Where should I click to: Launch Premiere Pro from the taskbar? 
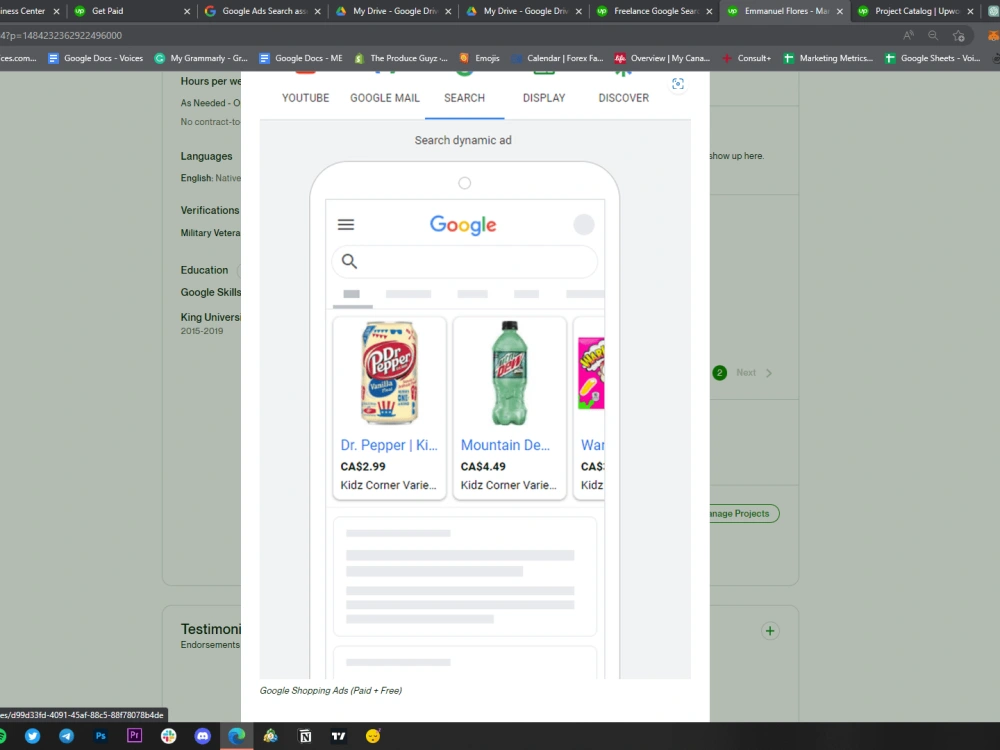pyautogui.click(x=135, y=736)
